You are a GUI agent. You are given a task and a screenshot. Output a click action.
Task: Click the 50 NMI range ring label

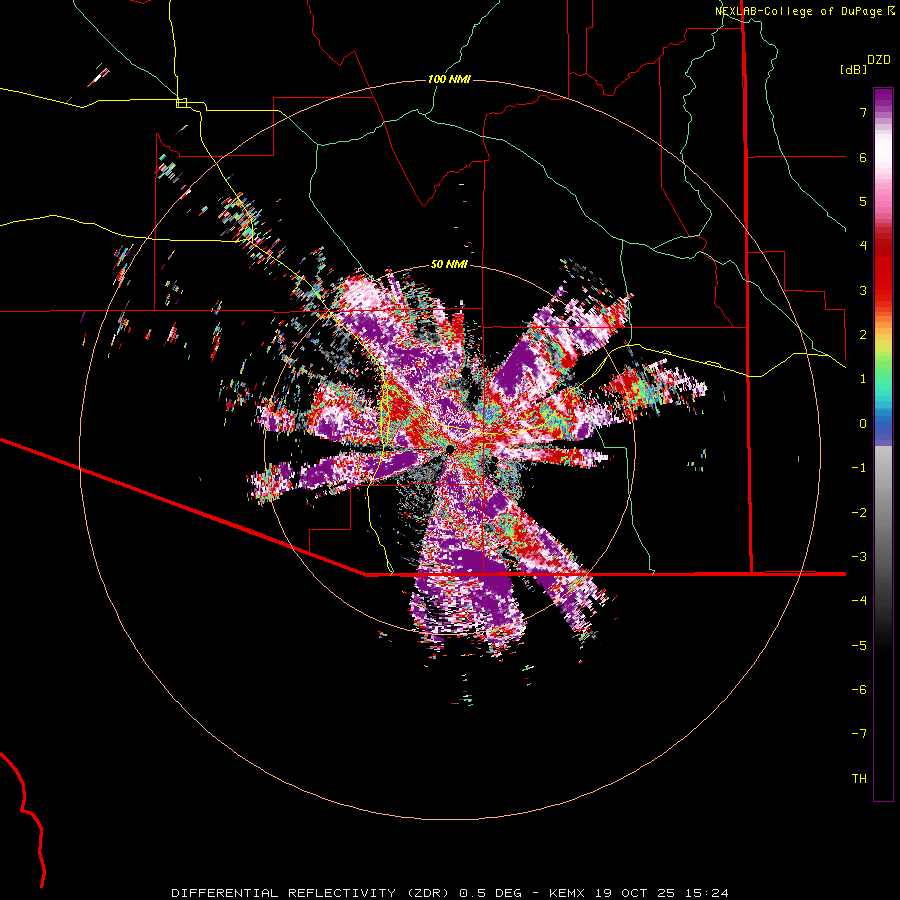pos(449,264)
